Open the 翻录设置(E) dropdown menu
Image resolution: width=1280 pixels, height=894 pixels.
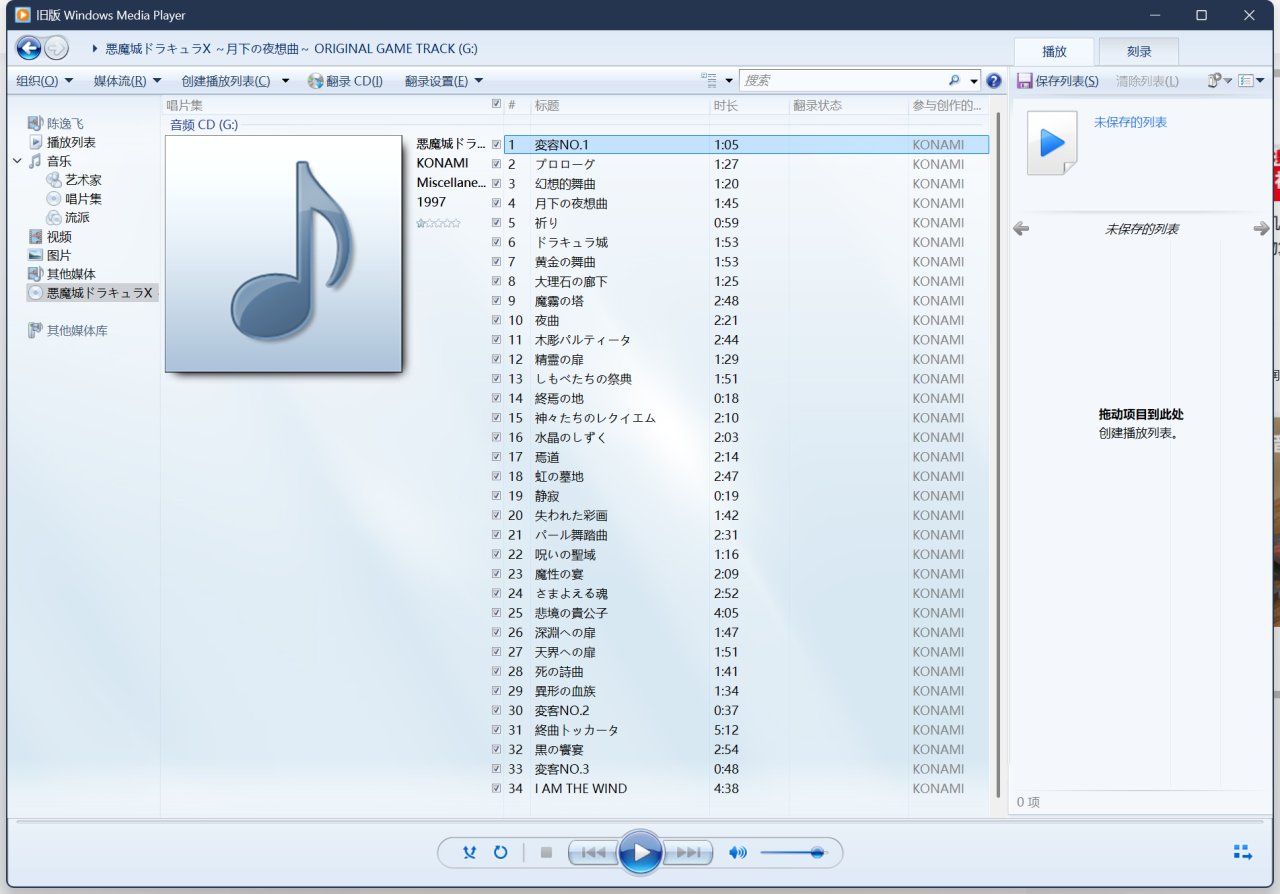click(444, 81)
